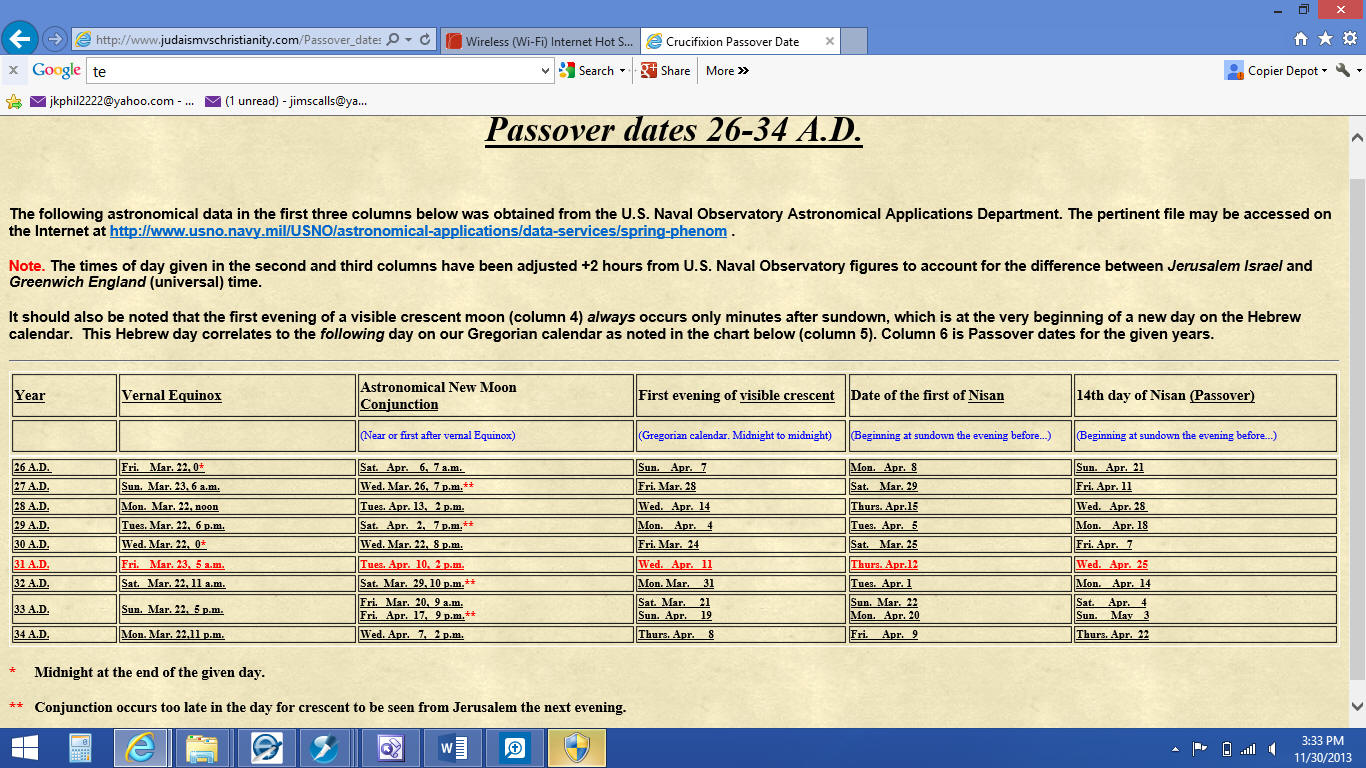Viewport: 1366px width, 768px height.
Task: Close the Google toolbar with the X
Action: 13,70
